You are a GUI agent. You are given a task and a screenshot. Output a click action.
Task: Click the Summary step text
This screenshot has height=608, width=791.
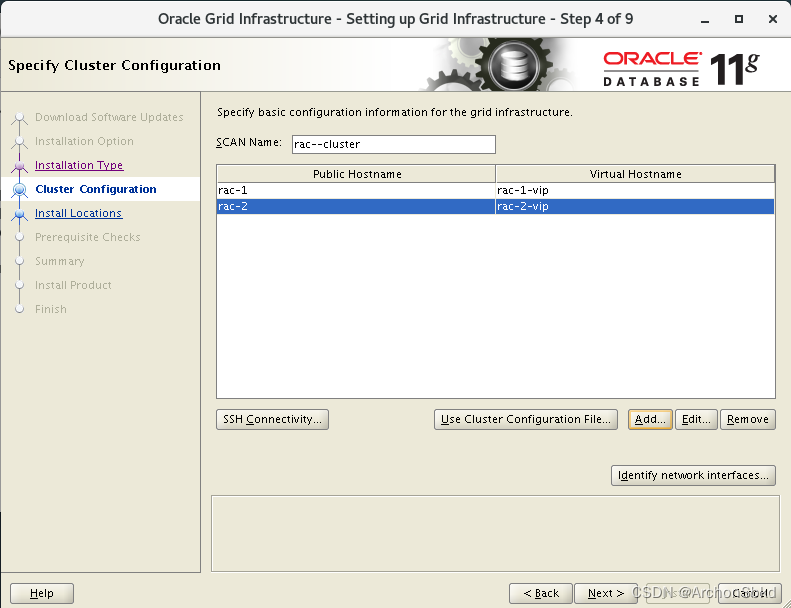click(x=60, y=261)
